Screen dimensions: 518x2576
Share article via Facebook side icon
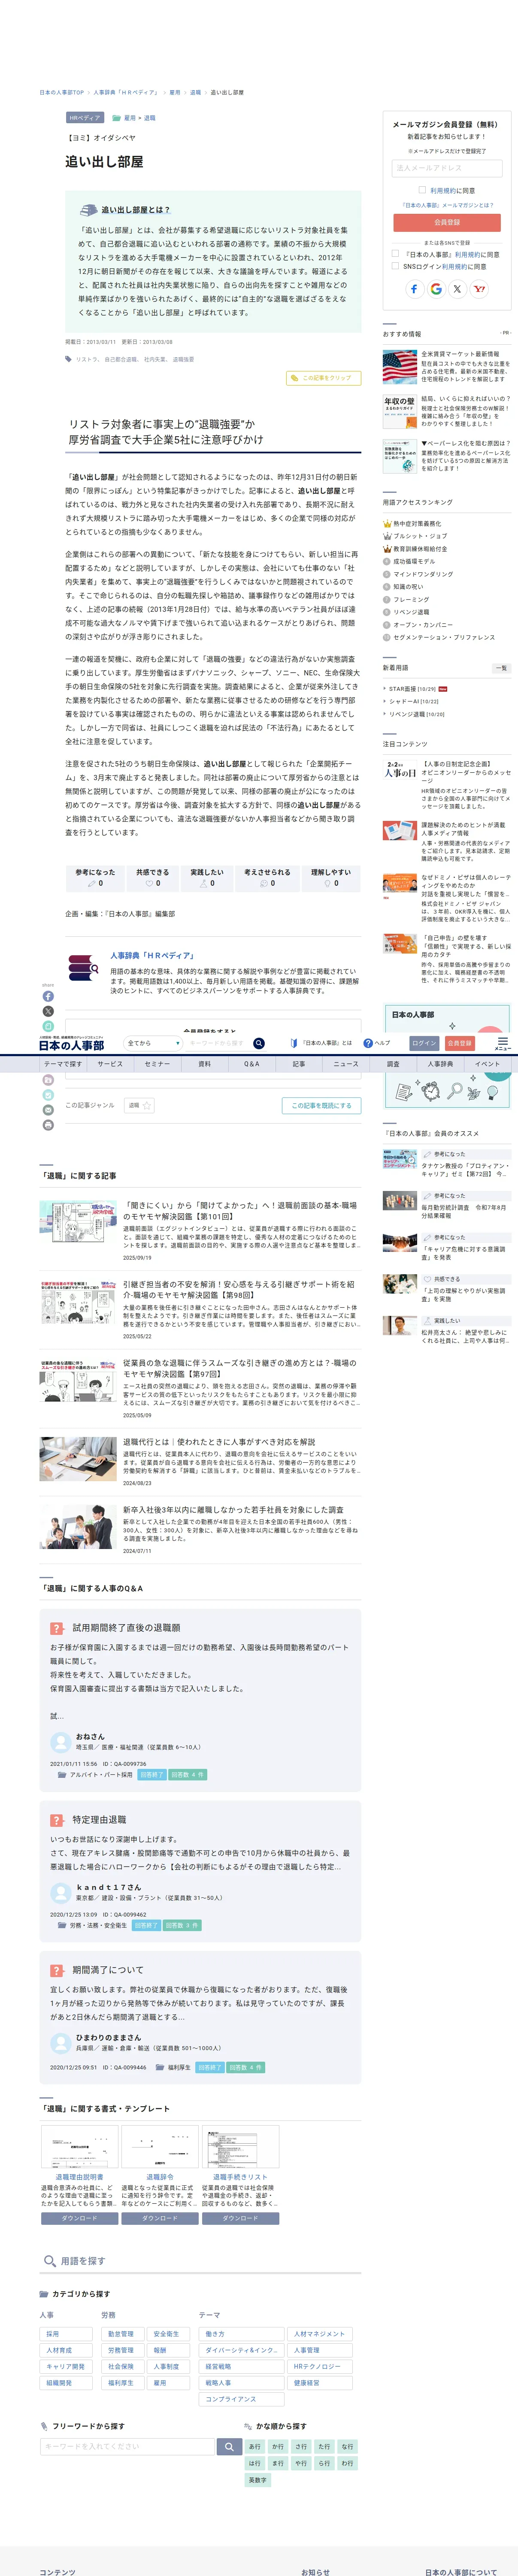pyautogui.click(x=48, y=996)
